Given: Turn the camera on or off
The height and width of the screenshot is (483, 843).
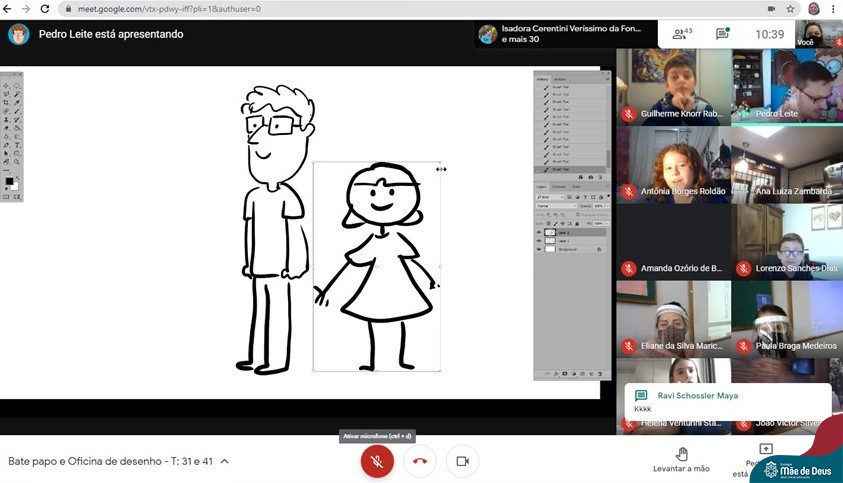Looking at the screenshot, I should pyautogui.click(x=462, y=461).
